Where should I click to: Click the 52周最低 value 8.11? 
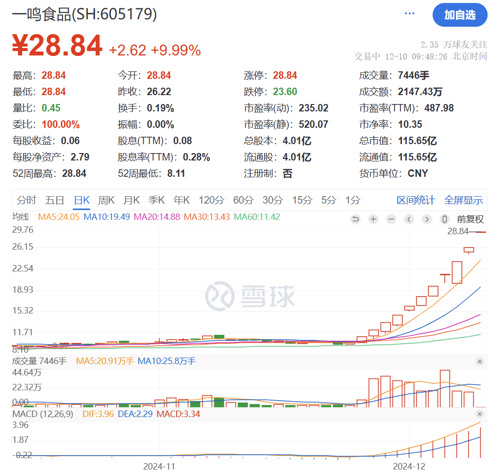pos(176,173)
